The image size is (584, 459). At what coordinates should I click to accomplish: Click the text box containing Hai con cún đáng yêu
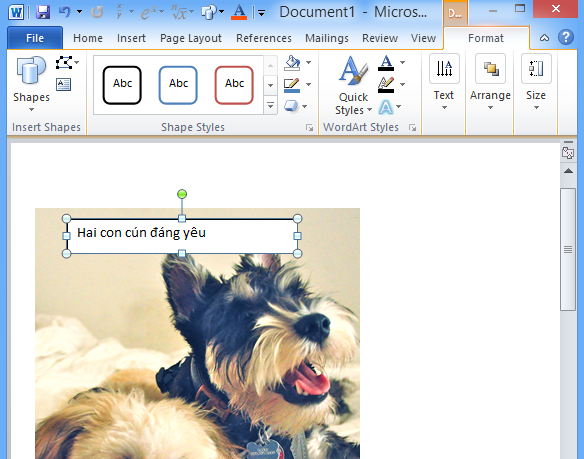182,236
